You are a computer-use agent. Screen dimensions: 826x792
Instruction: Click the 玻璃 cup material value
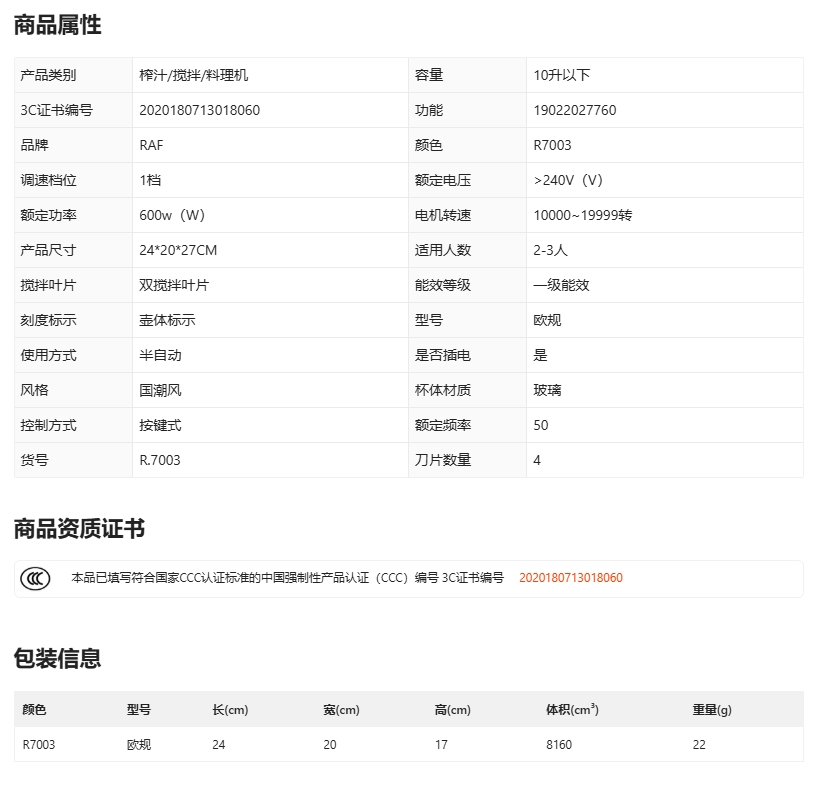click(x=548, y=390)
